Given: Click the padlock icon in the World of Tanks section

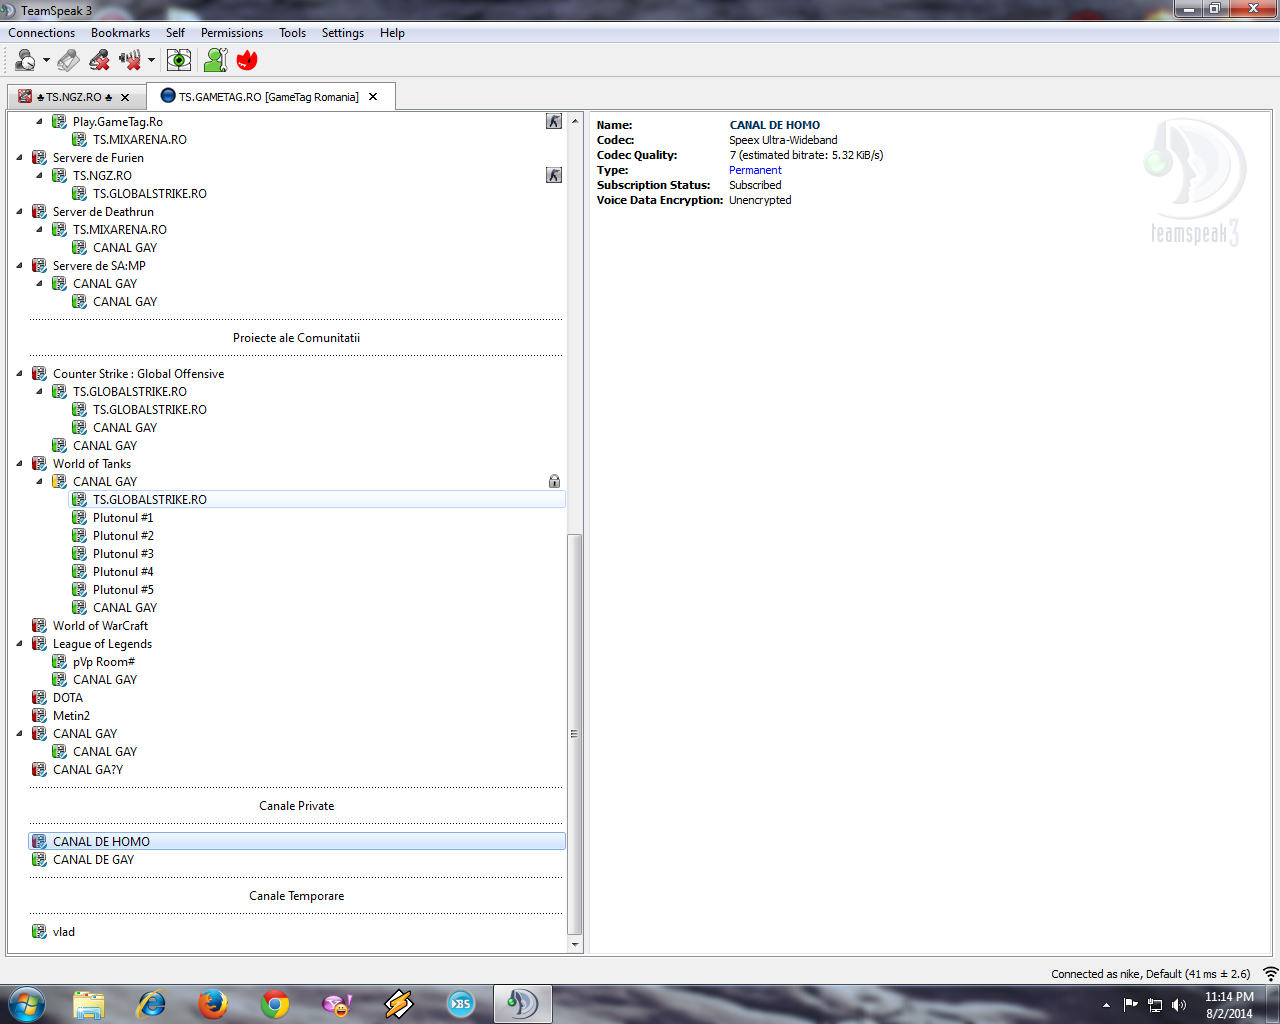Looking at the screenshot, I should coord(554,482).
